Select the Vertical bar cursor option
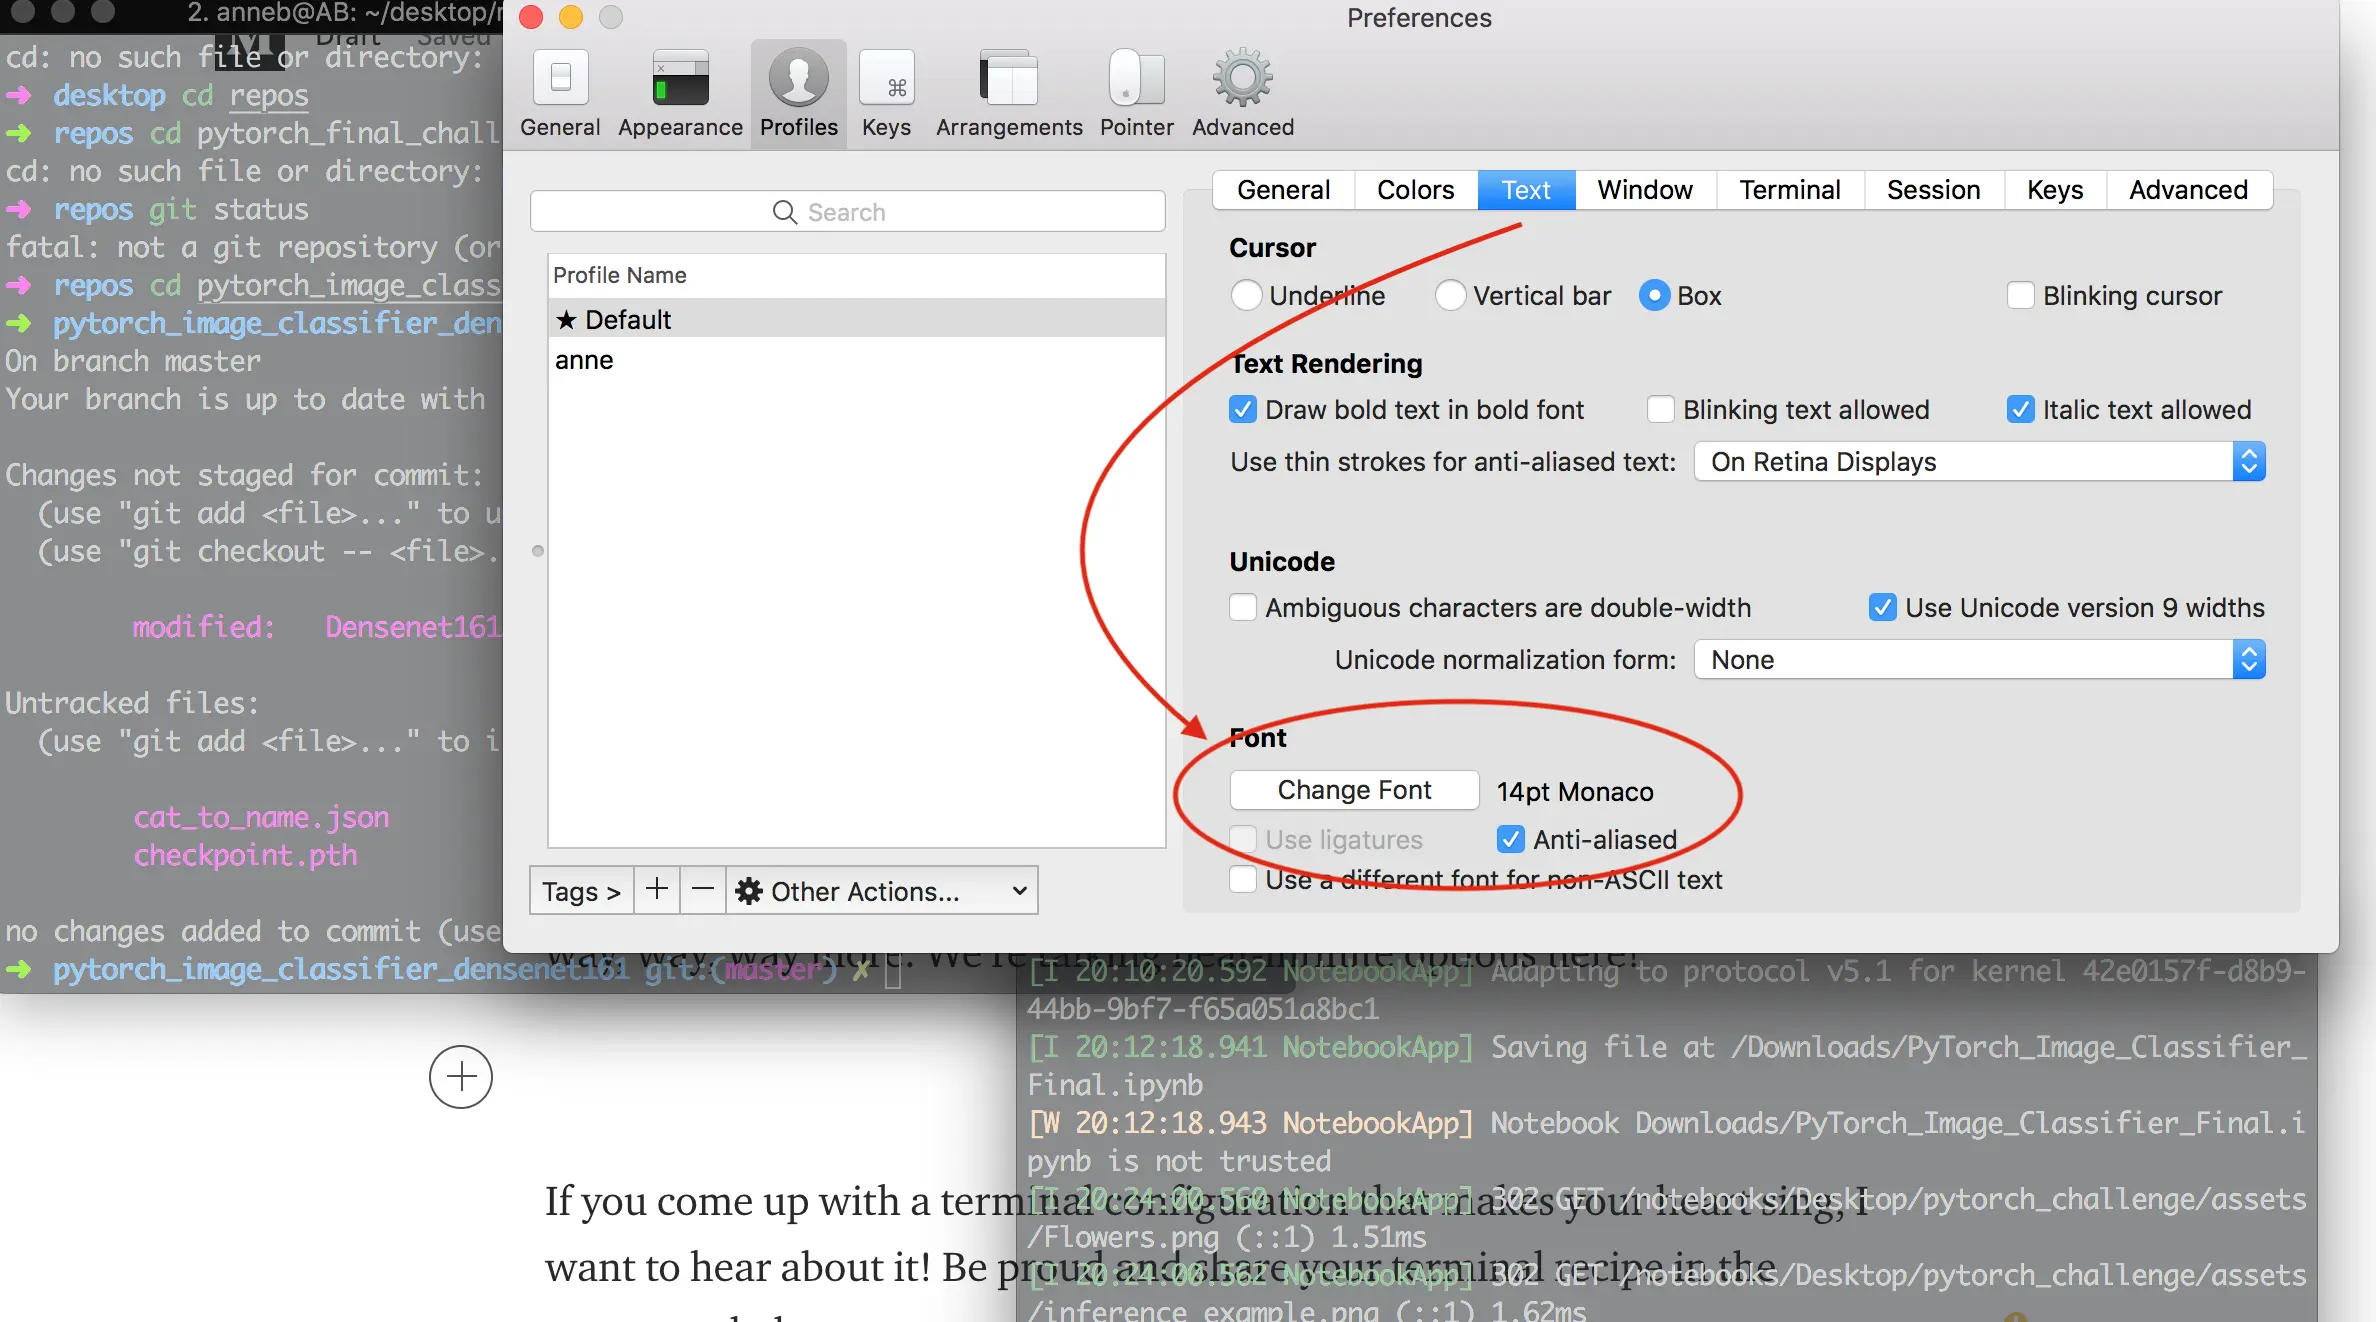Screen dimensions: 2376x1322 point(1450,296)
